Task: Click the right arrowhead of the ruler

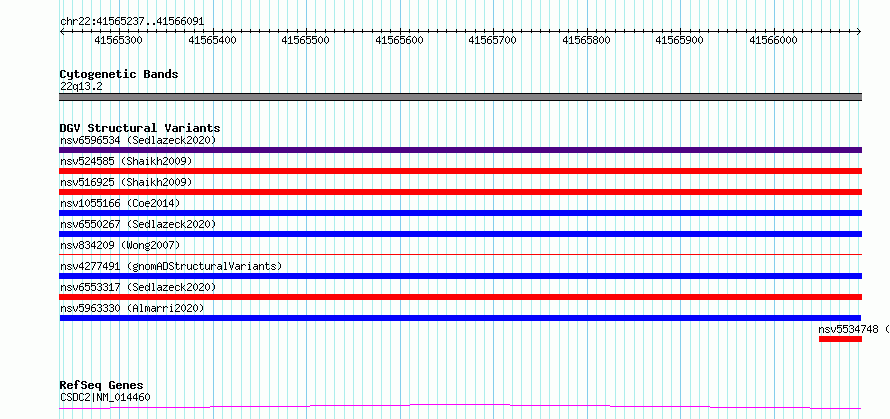Action: pos(859,32)
